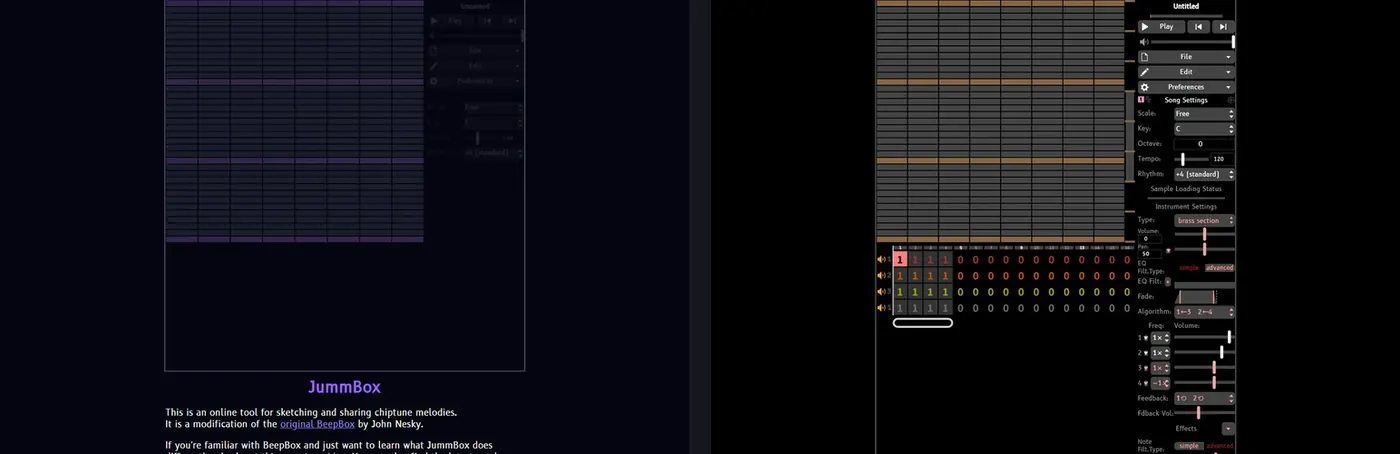The height and width of the screenshot is (454, 1400).
Task: Open the Effects dropdown button
Action: point(1228,428)
